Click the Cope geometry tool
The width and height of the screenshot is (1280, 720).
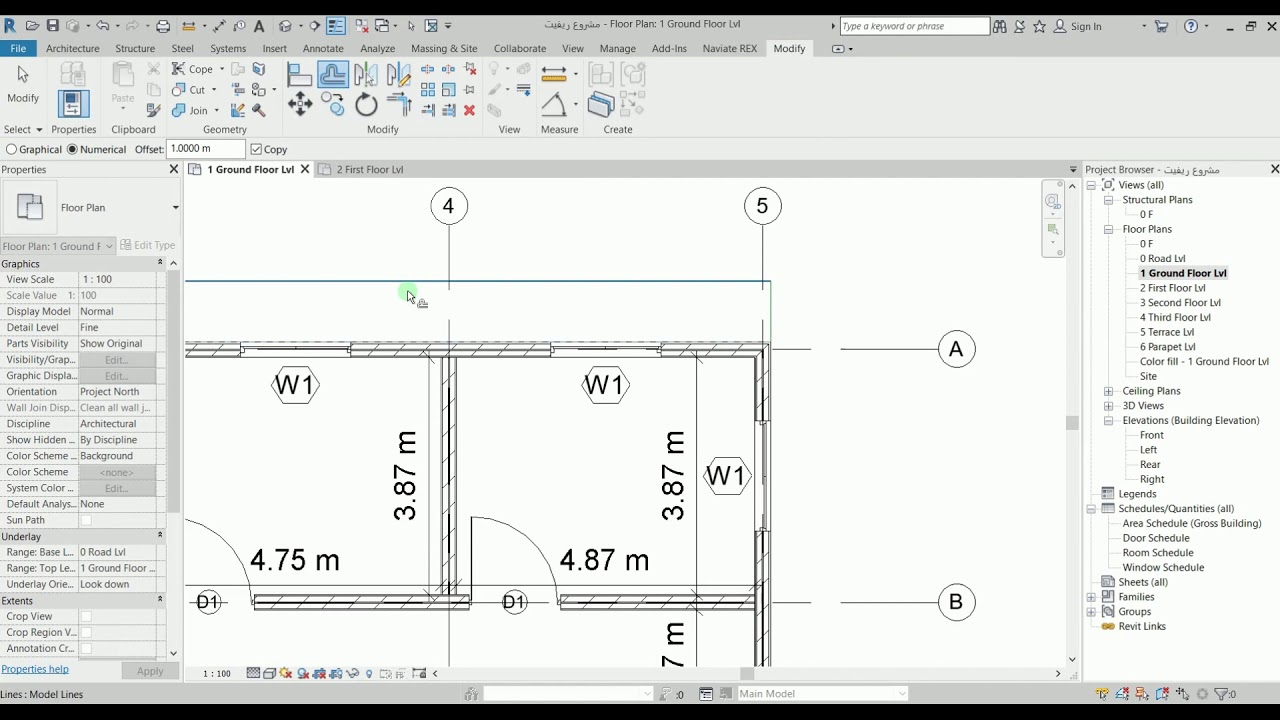[193, 69]
